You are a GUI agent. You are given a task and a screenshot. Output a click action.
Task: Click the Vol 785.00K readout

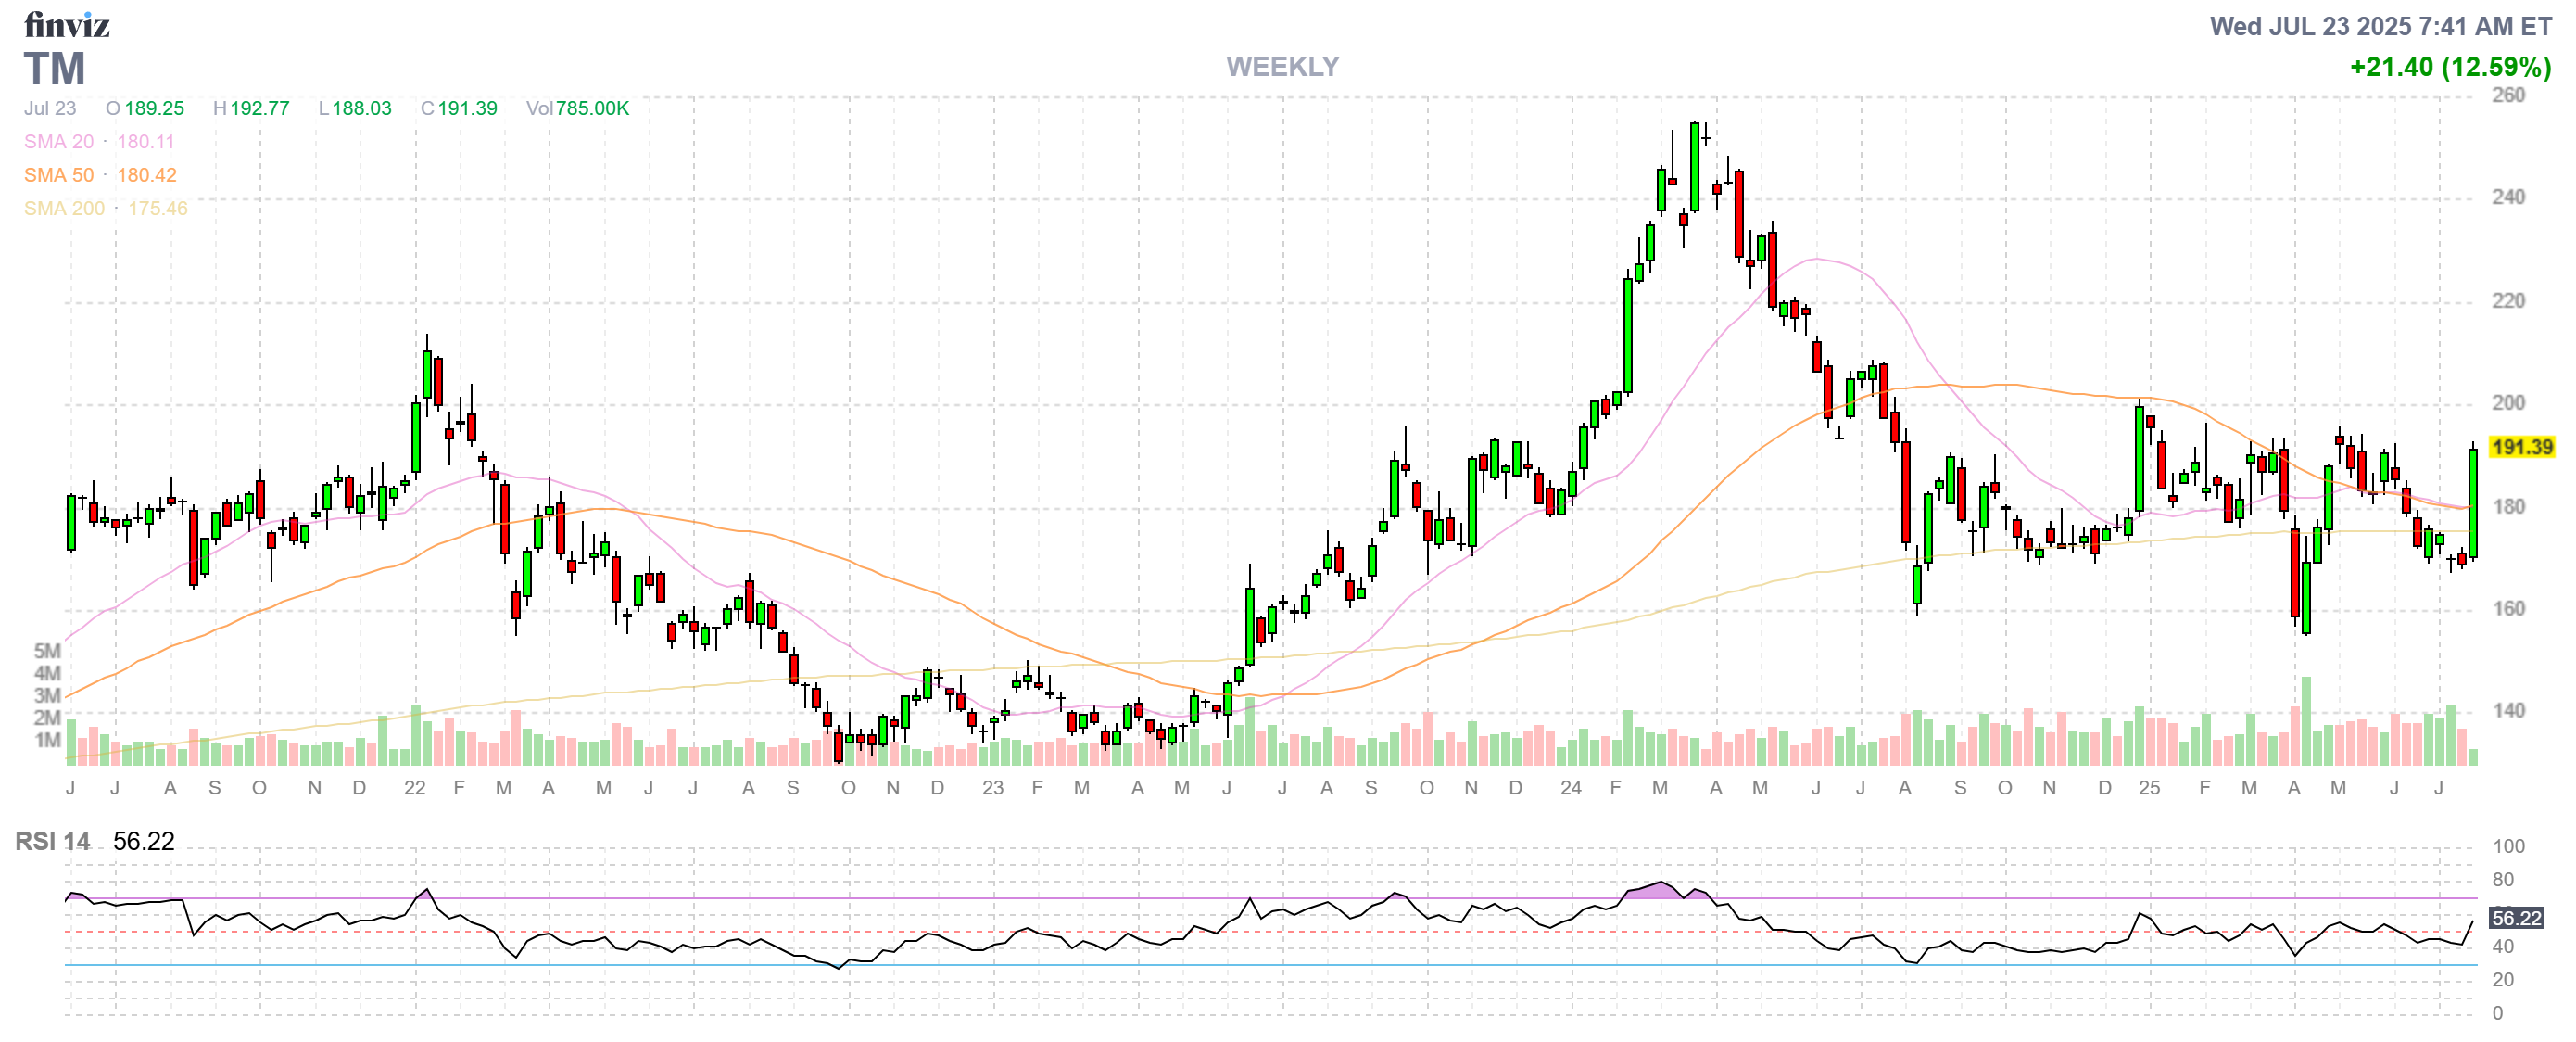577,108
